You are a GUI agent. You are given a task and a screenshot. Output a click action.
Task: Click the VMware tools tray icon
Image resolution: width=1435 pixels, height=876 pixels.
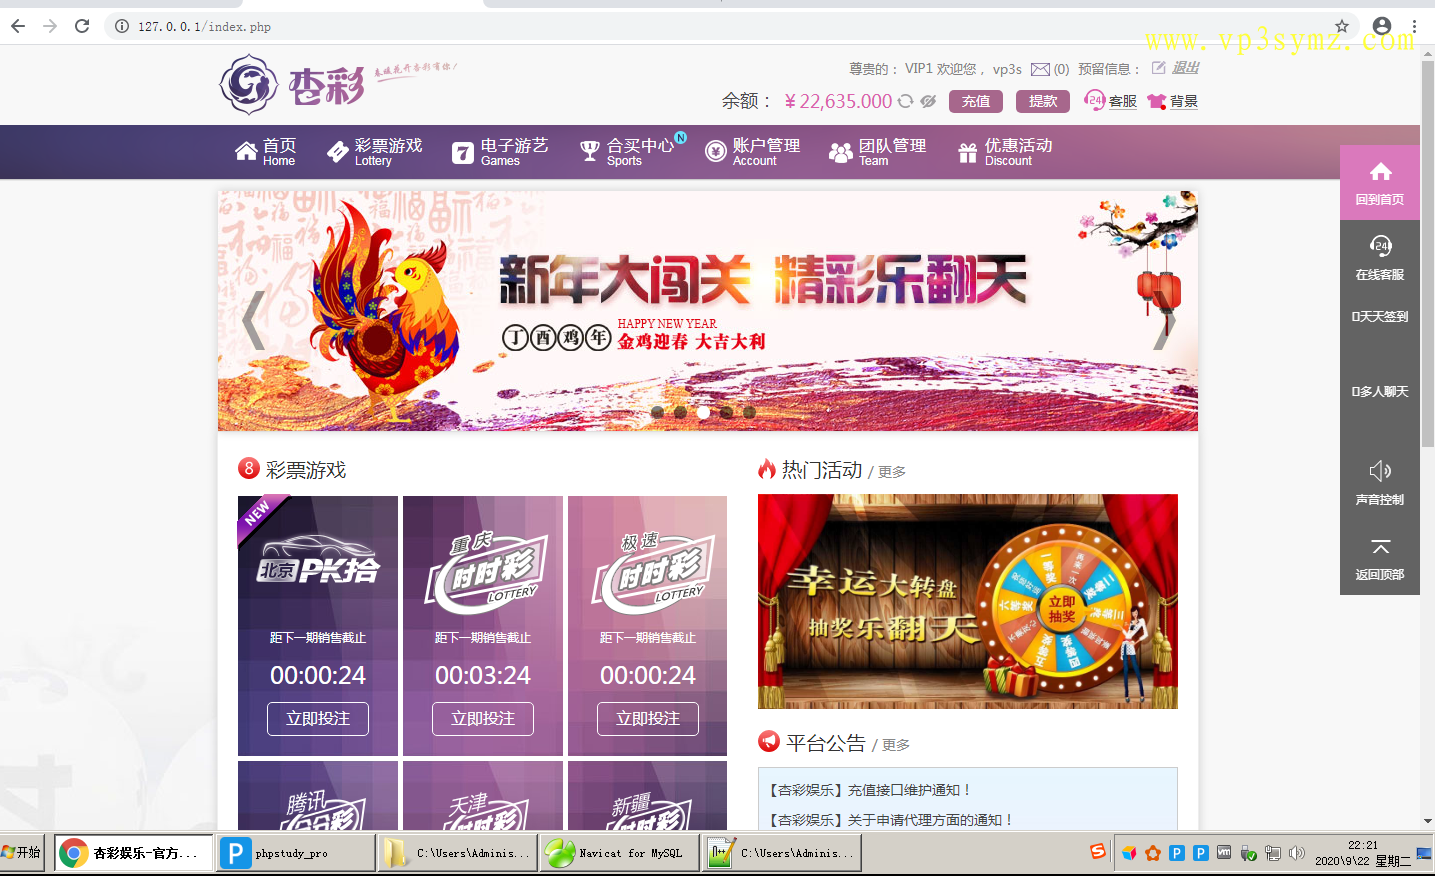[x=1224, y=853]
